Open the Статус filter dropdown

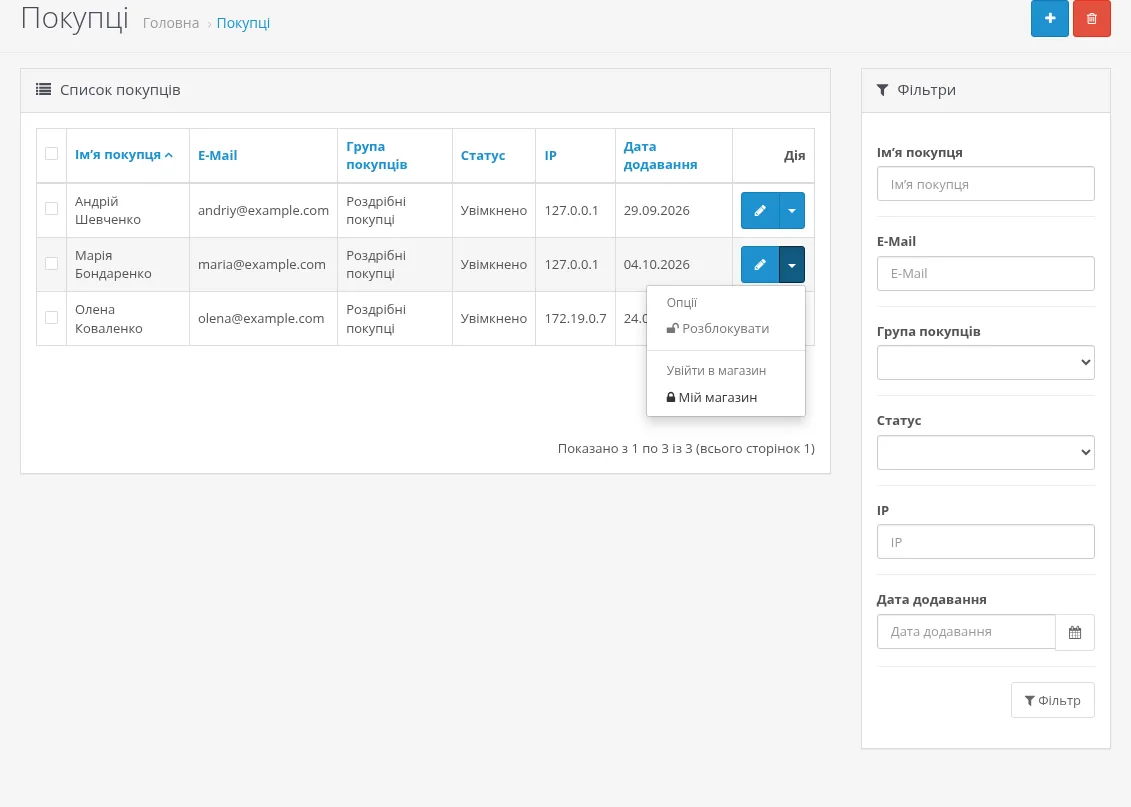click(x=985, y=452)
